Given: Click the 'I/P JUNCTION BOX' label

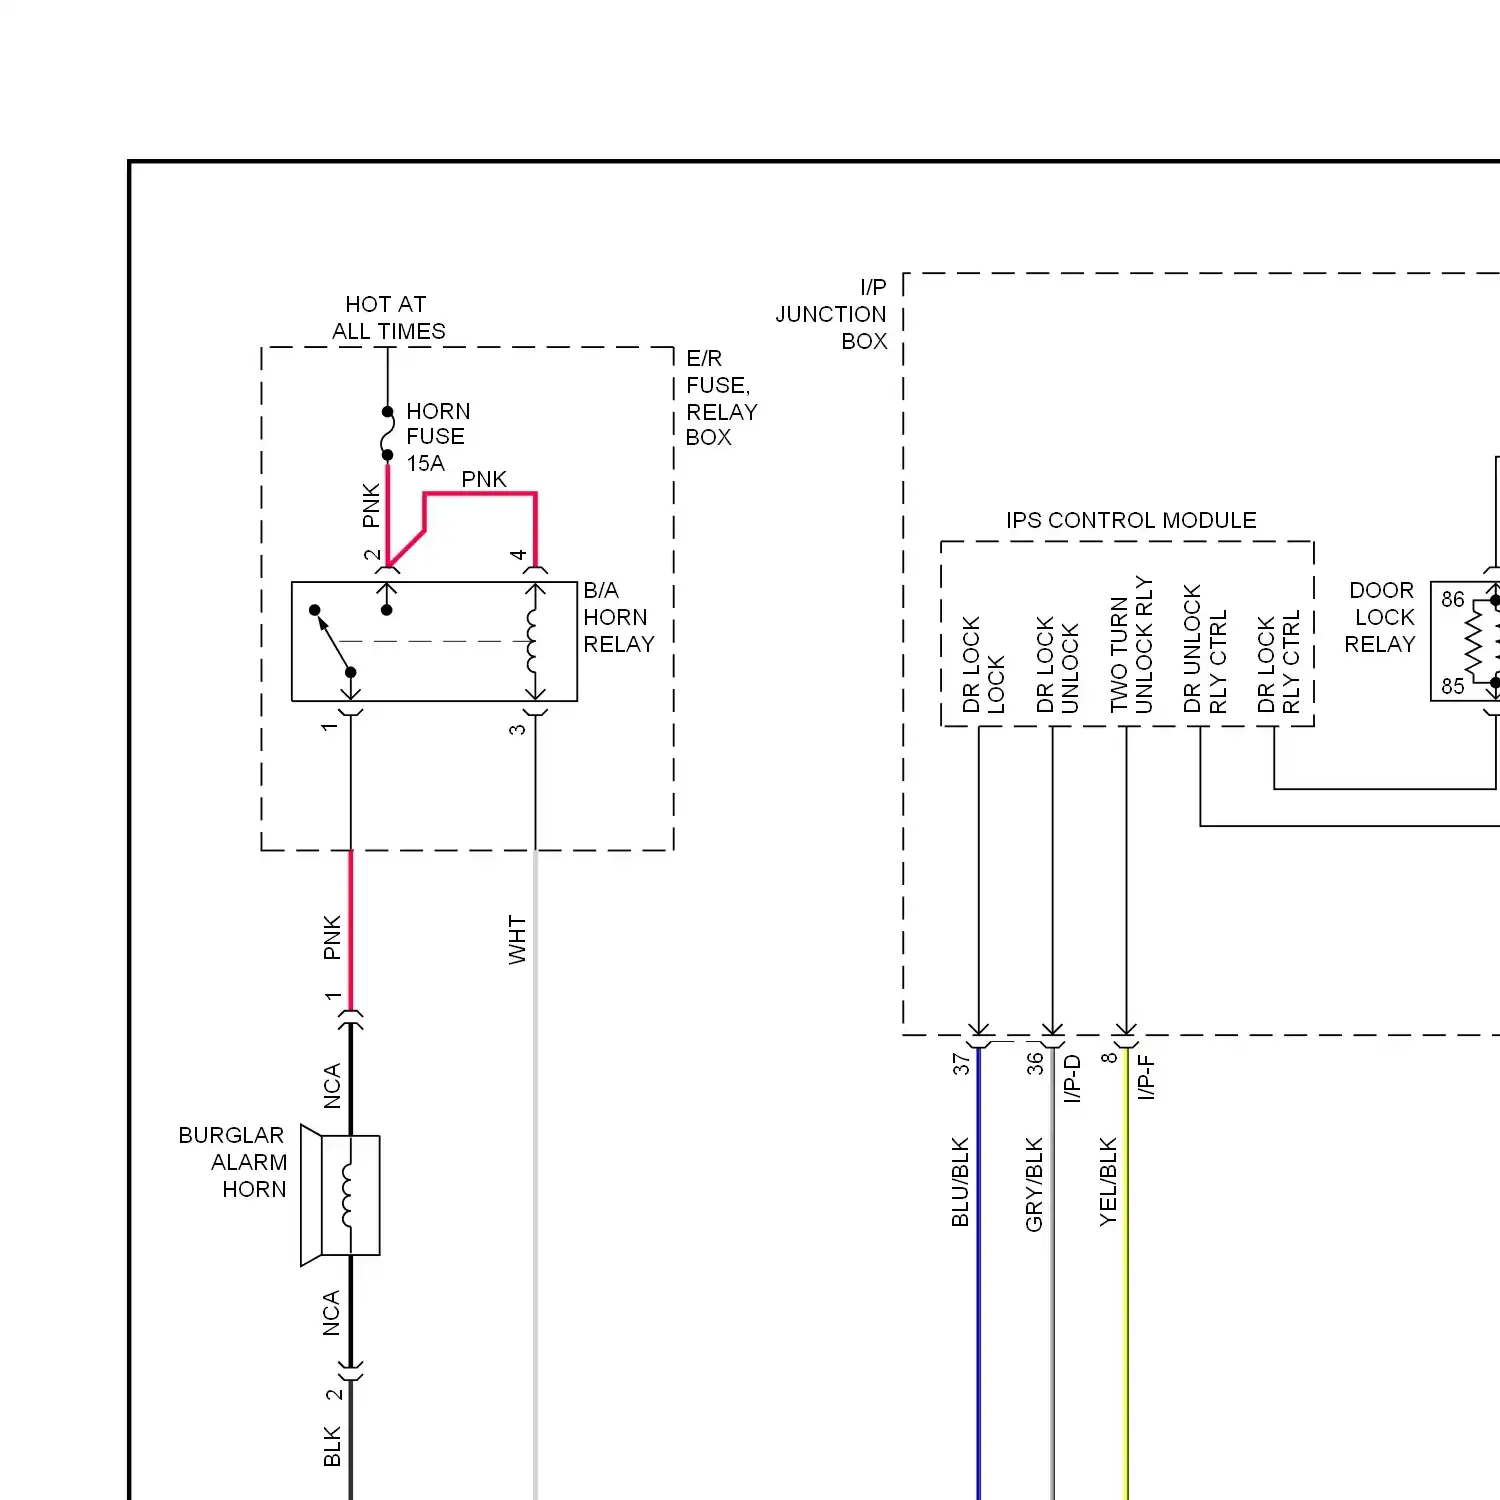Looking at the screenshot, I should coord(831,314).
